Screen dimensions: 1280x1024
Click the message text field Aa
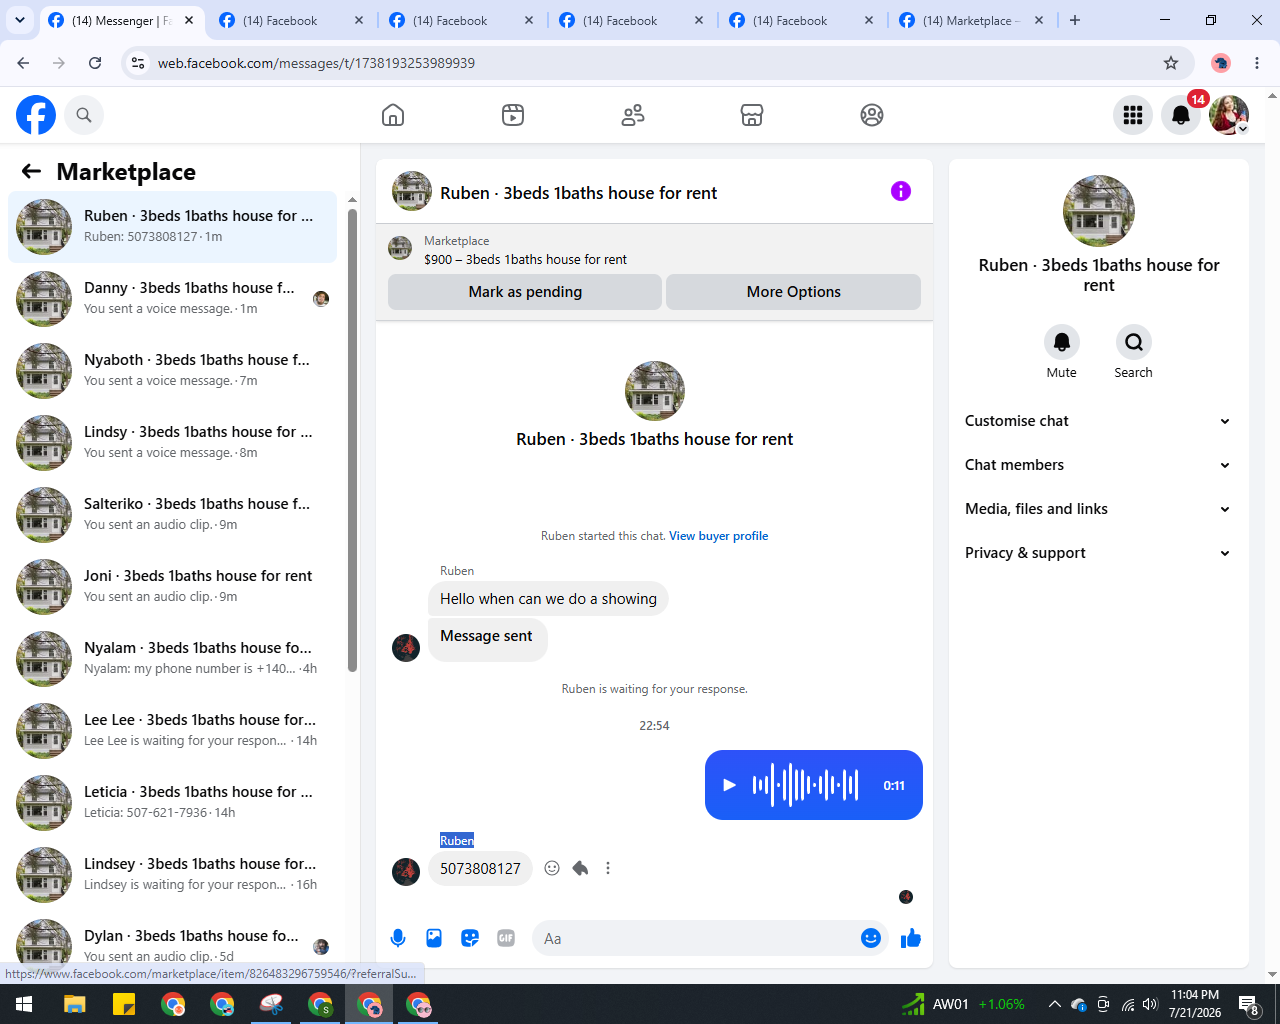(x=696, y=938)
